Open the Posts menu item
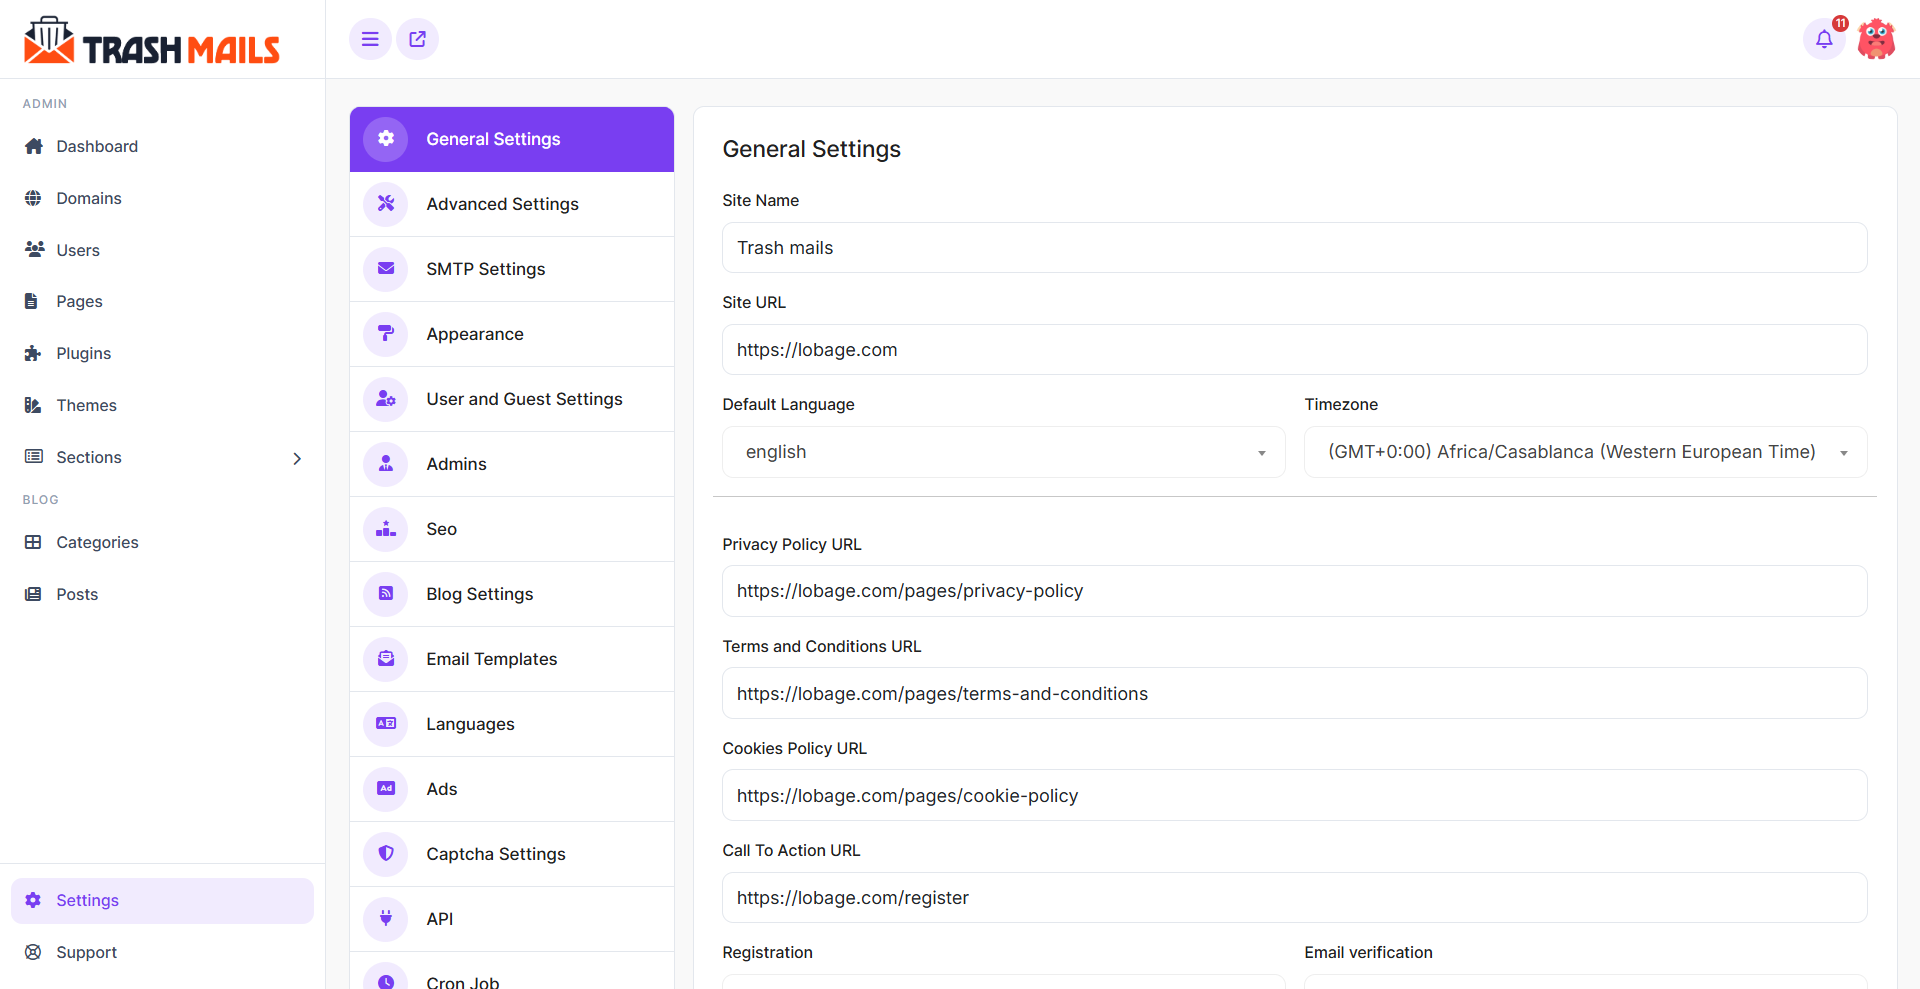Image resolution: width=1920 pixels, height=989 pixels. pos(76,594)
